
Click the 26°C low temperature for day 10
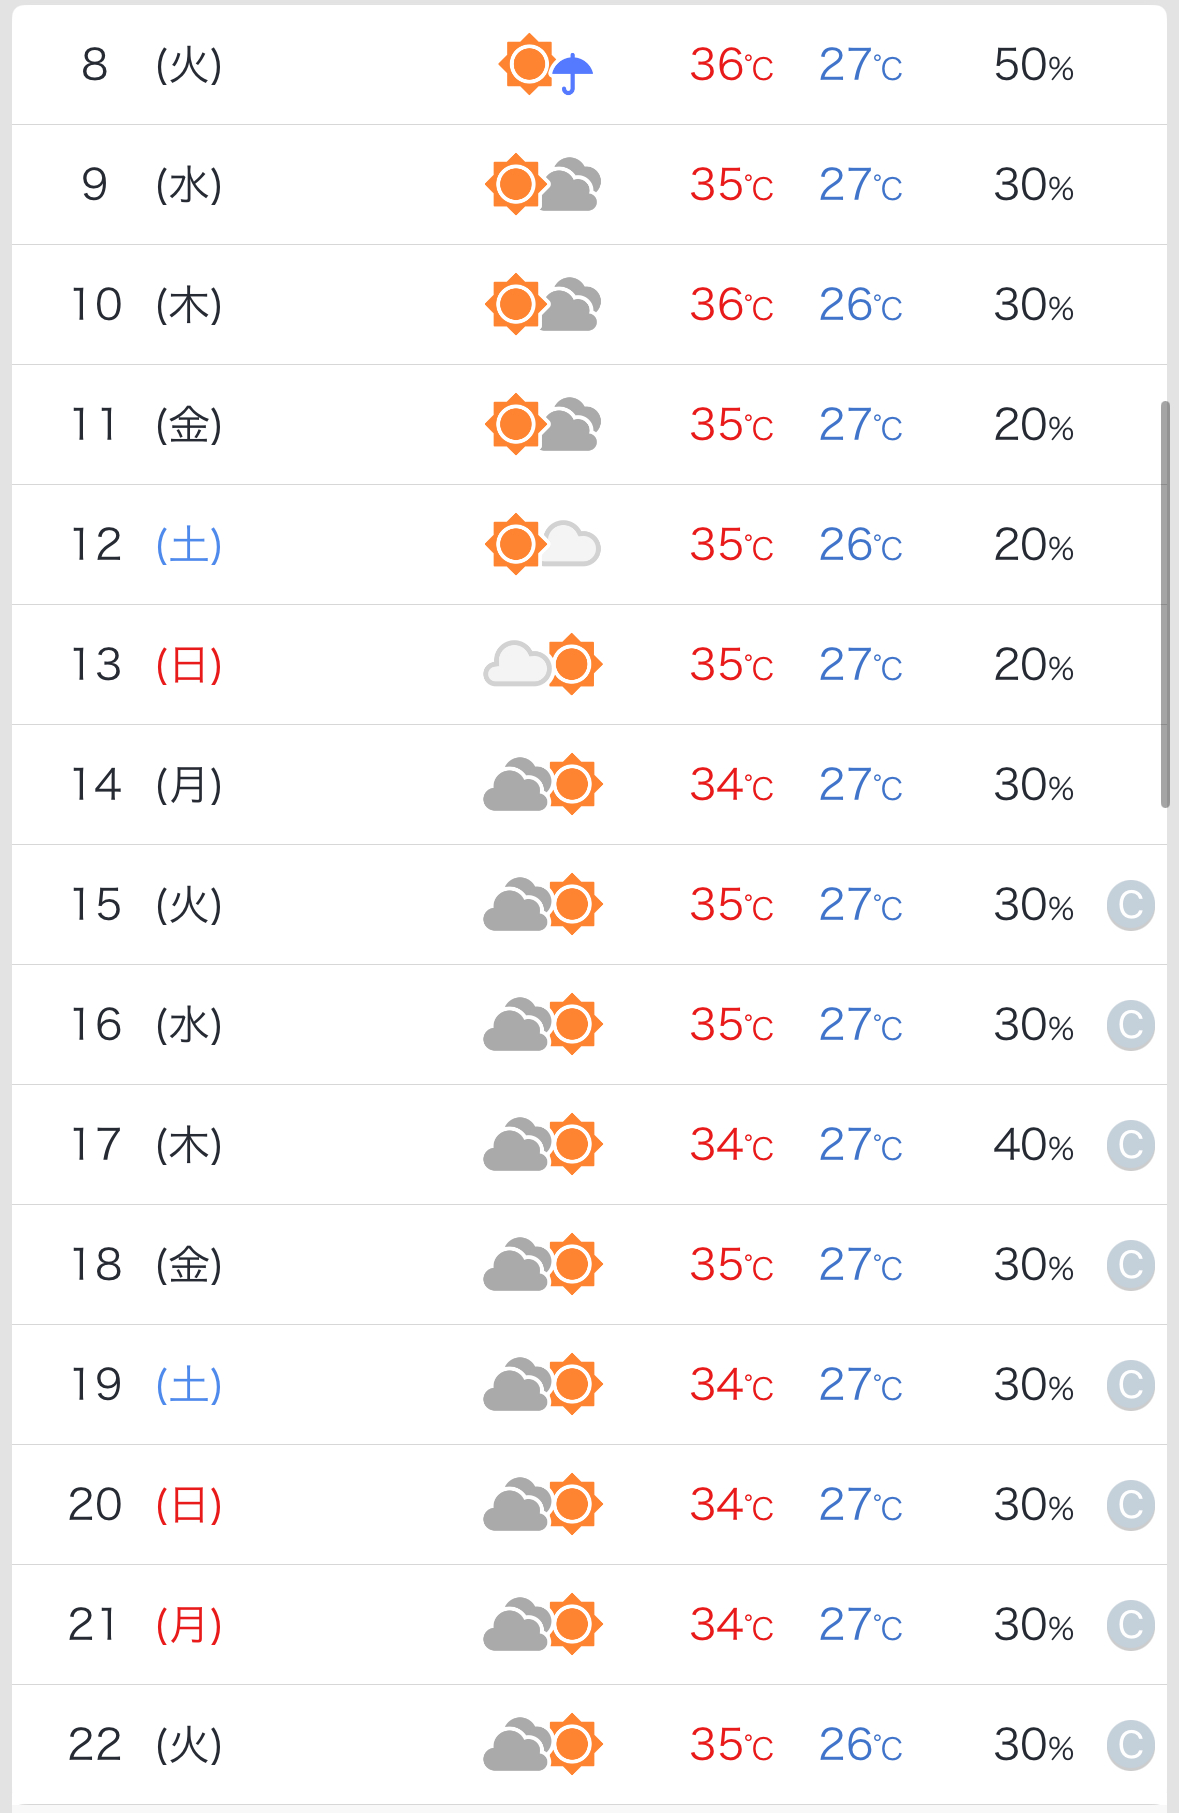[861, 305]
